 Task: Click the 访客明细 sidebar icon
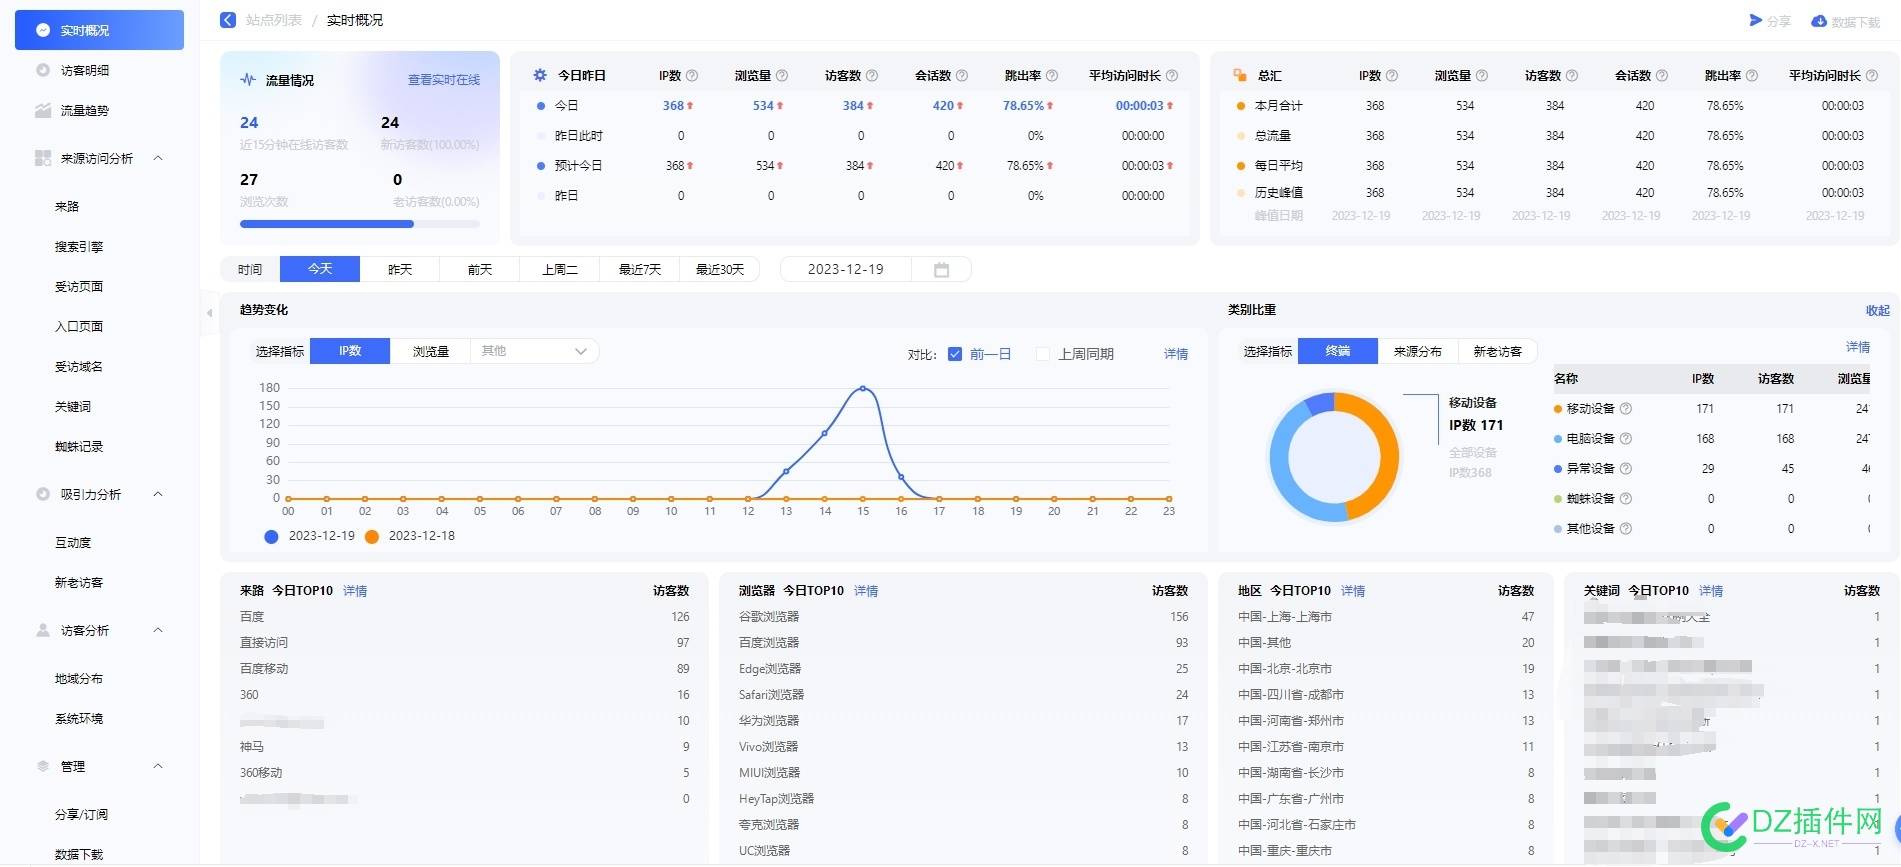[x=43, y=70]
